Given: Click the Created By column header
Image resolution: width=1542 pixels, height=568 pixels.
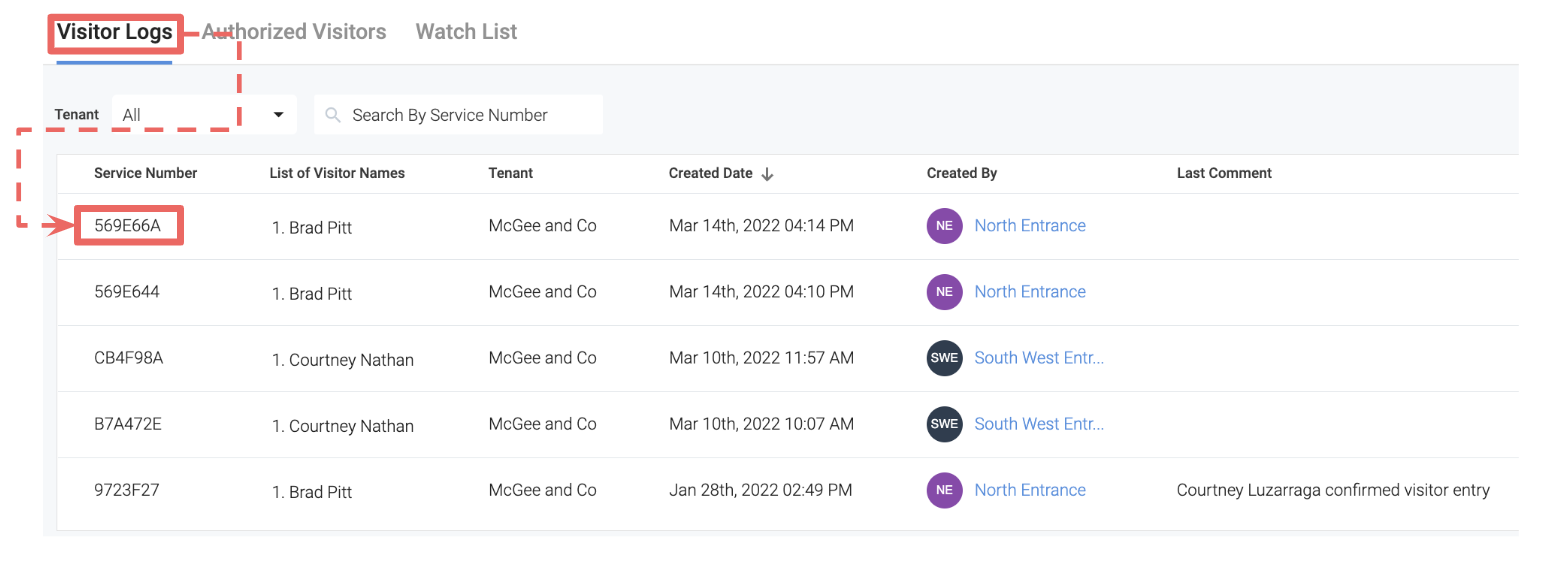Looking at the screenshot, I should (x=961, y=173).
